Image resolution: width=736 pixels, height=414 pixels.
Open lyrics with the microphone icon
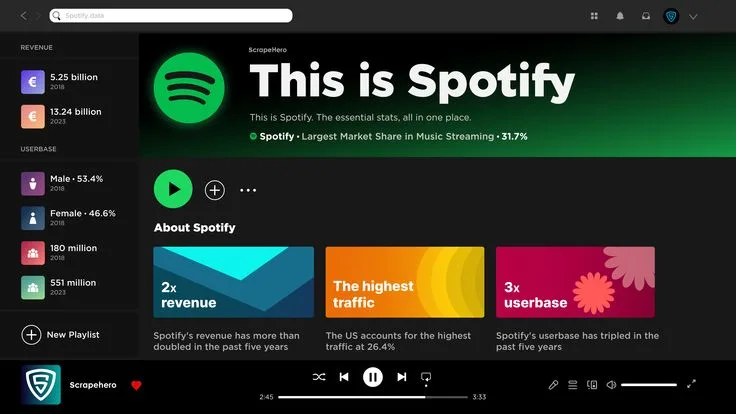(553, 385)
